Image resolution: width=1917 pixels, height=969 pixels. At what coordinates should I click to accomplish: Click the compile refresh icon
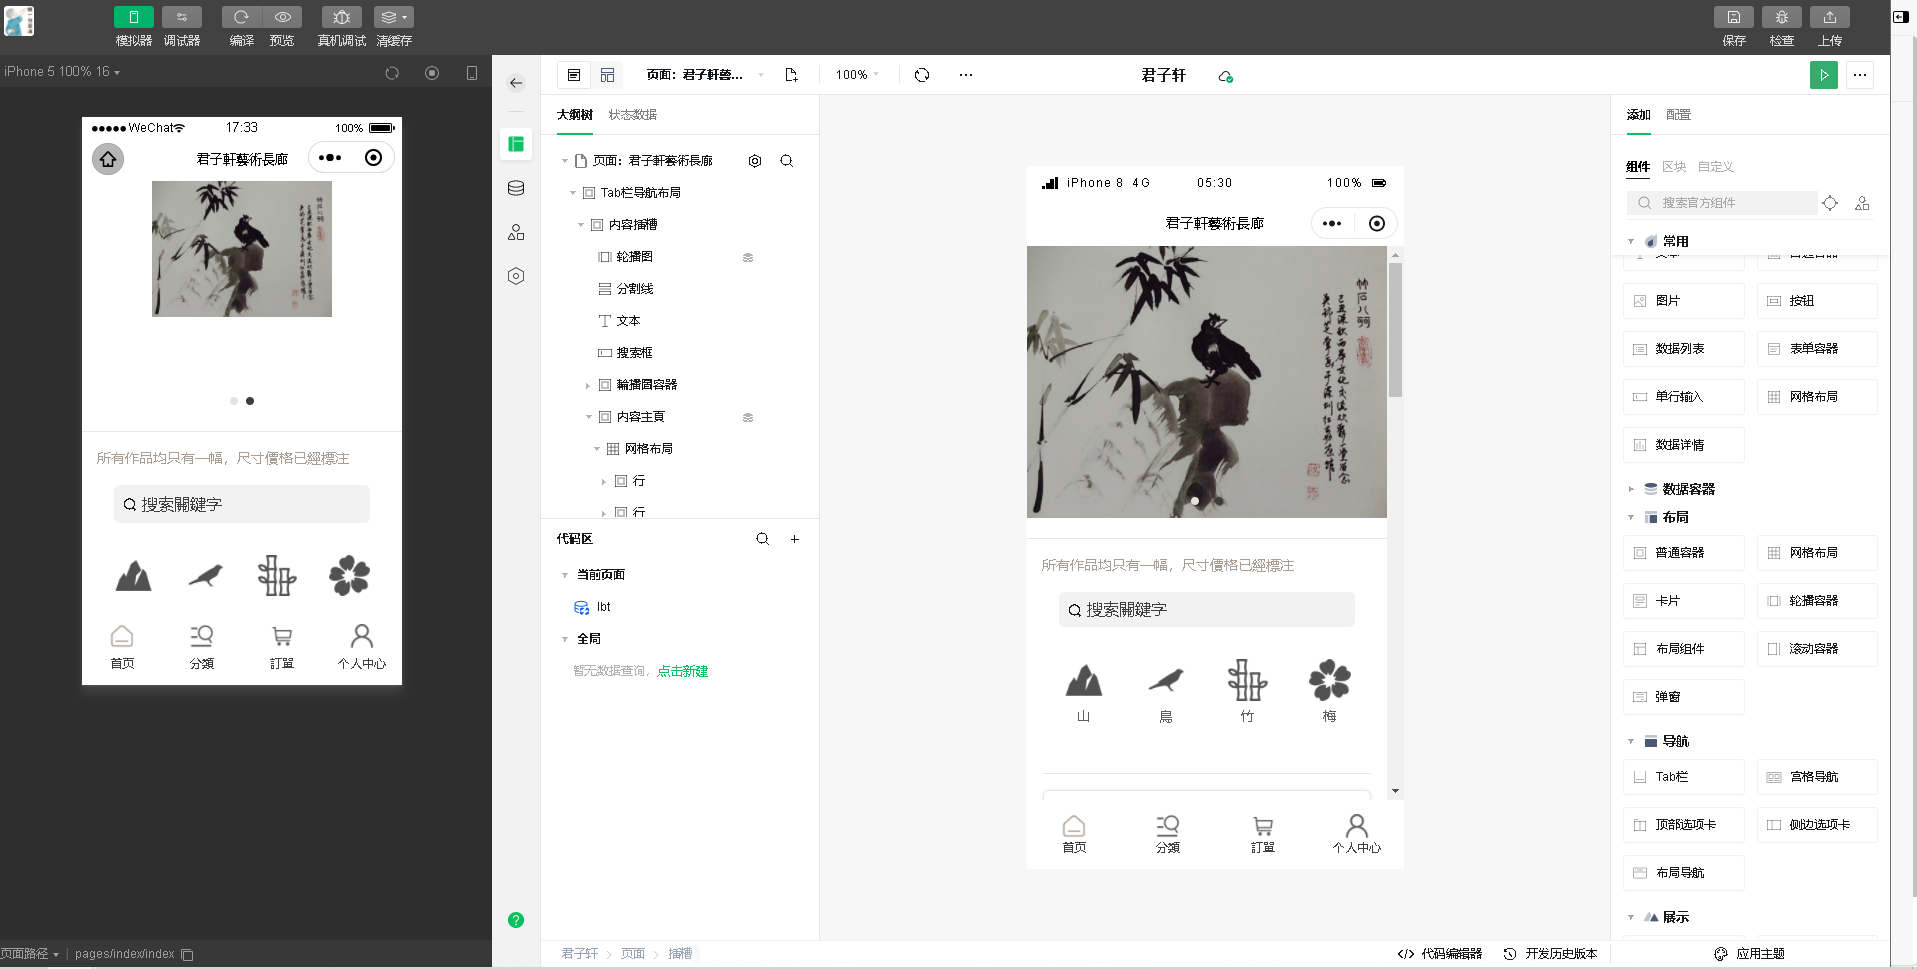pyautogui.click(x=242, y=17)
